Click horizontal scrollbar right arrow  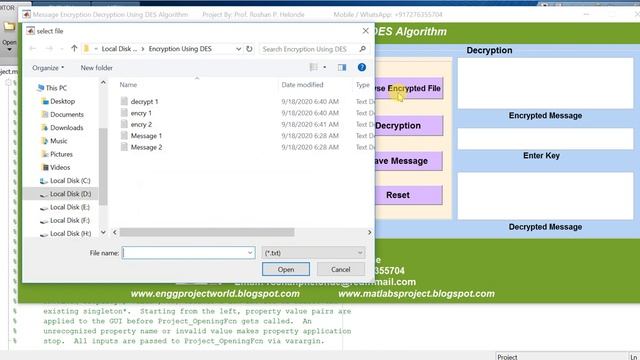click(x=369, y=232)
